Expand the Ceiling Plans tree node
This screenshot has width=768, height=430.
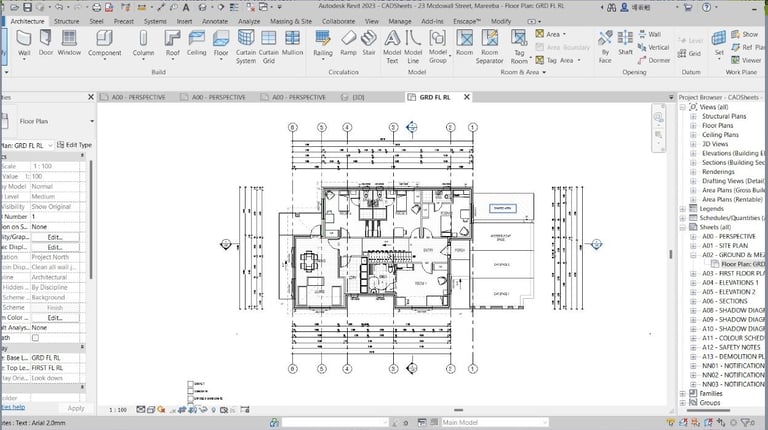[693, 135]
